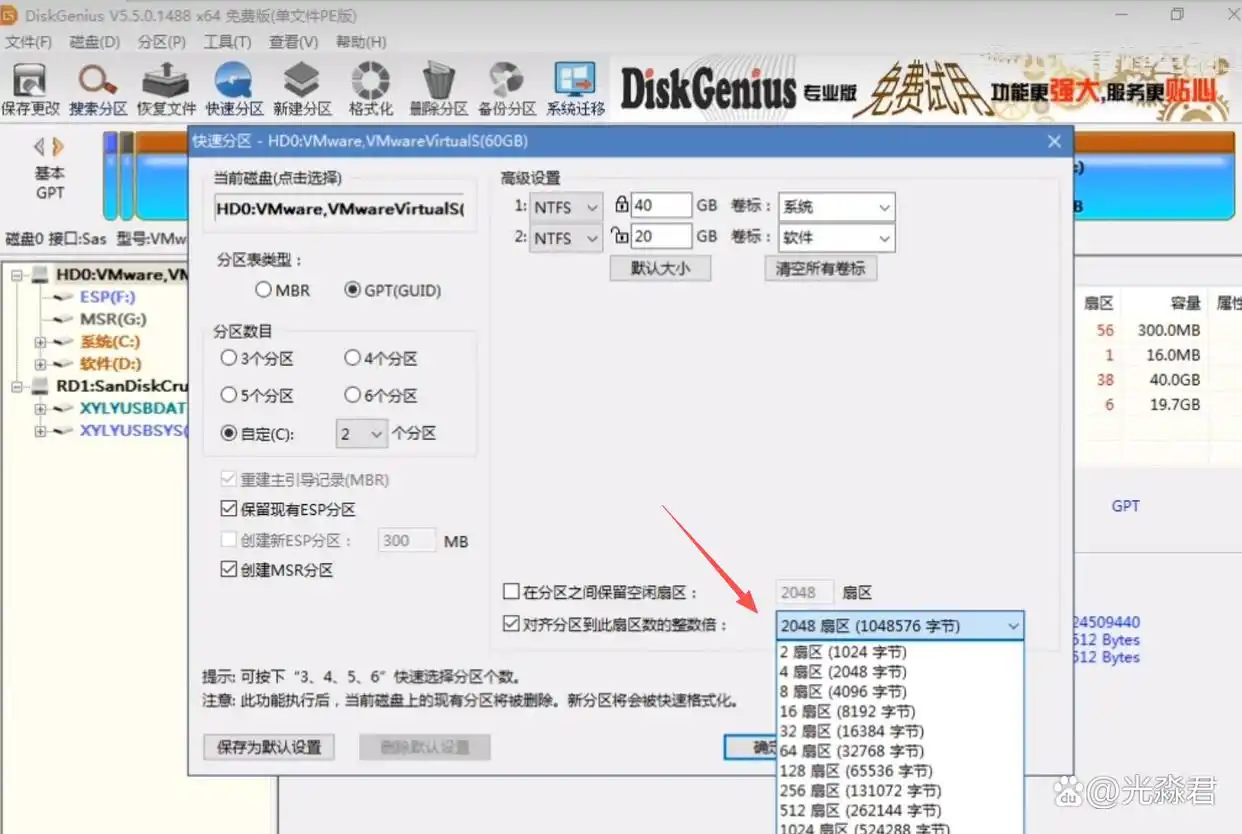
Task: Select 512 扇区 (262144 字节) from list
Action: pos(900,810)
